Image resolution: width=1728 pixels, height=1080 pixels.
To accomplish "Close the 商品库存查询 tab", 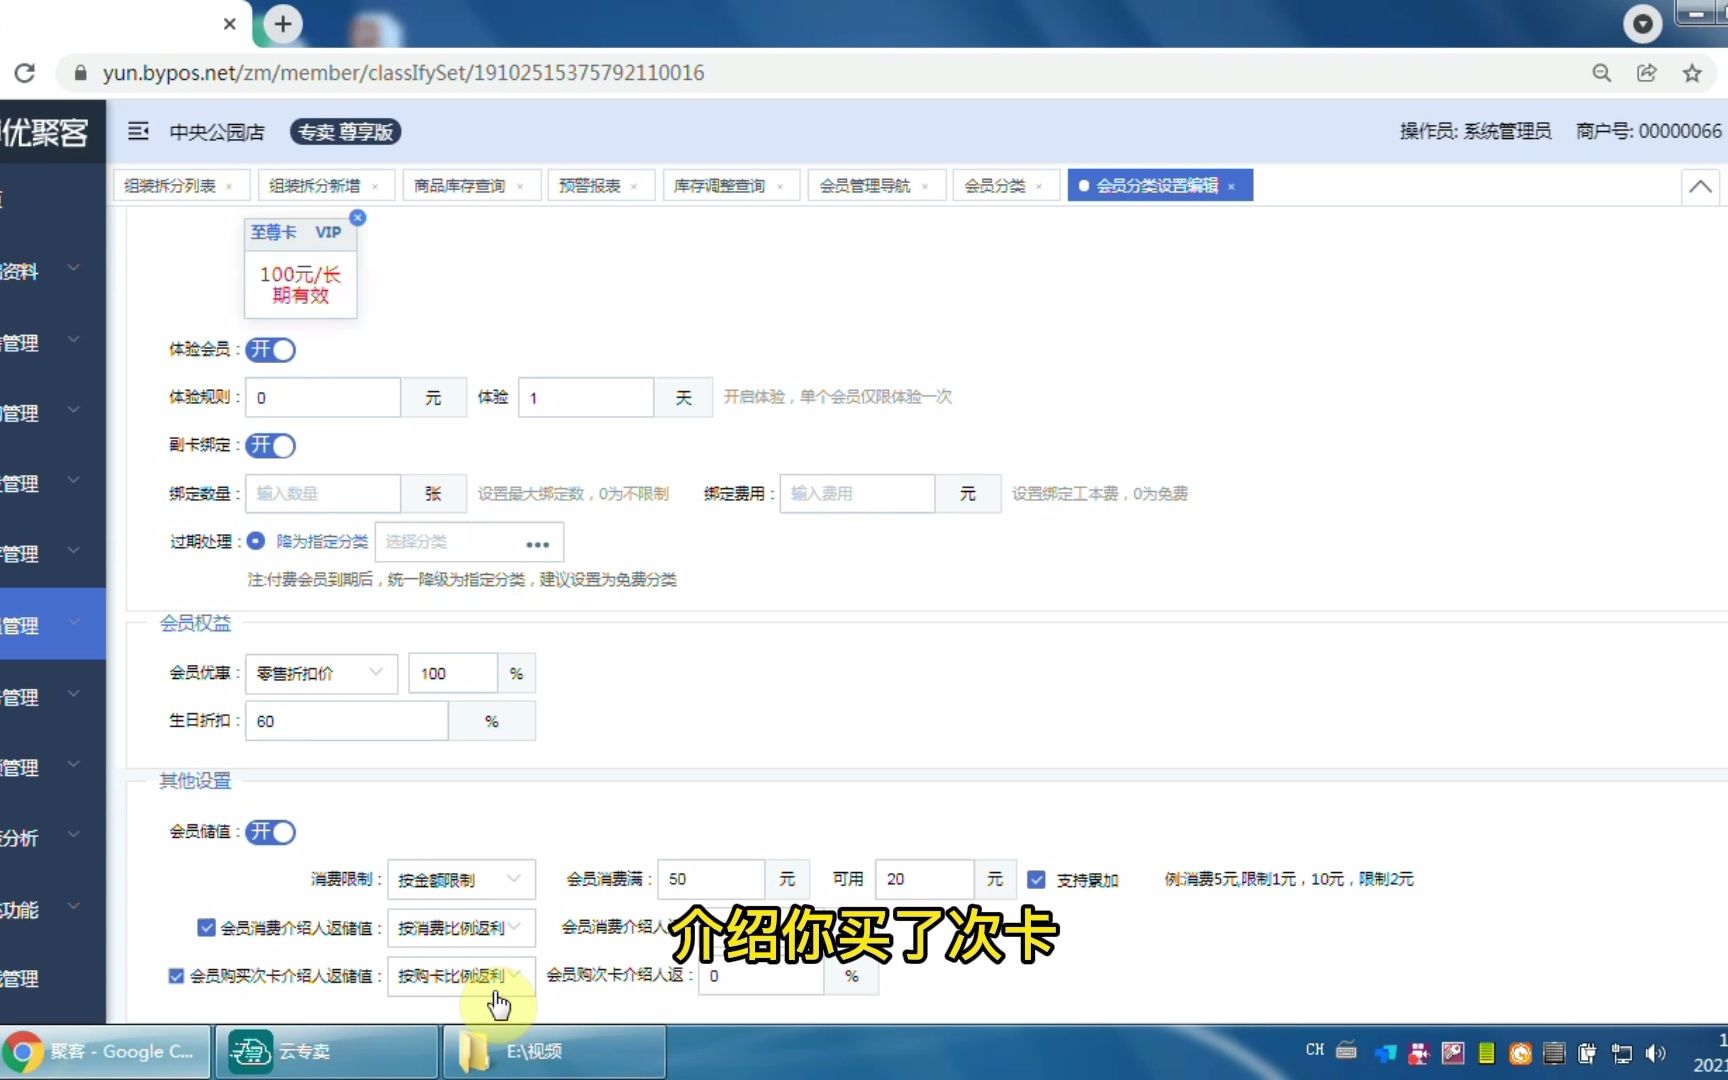I will coord(520,187).
